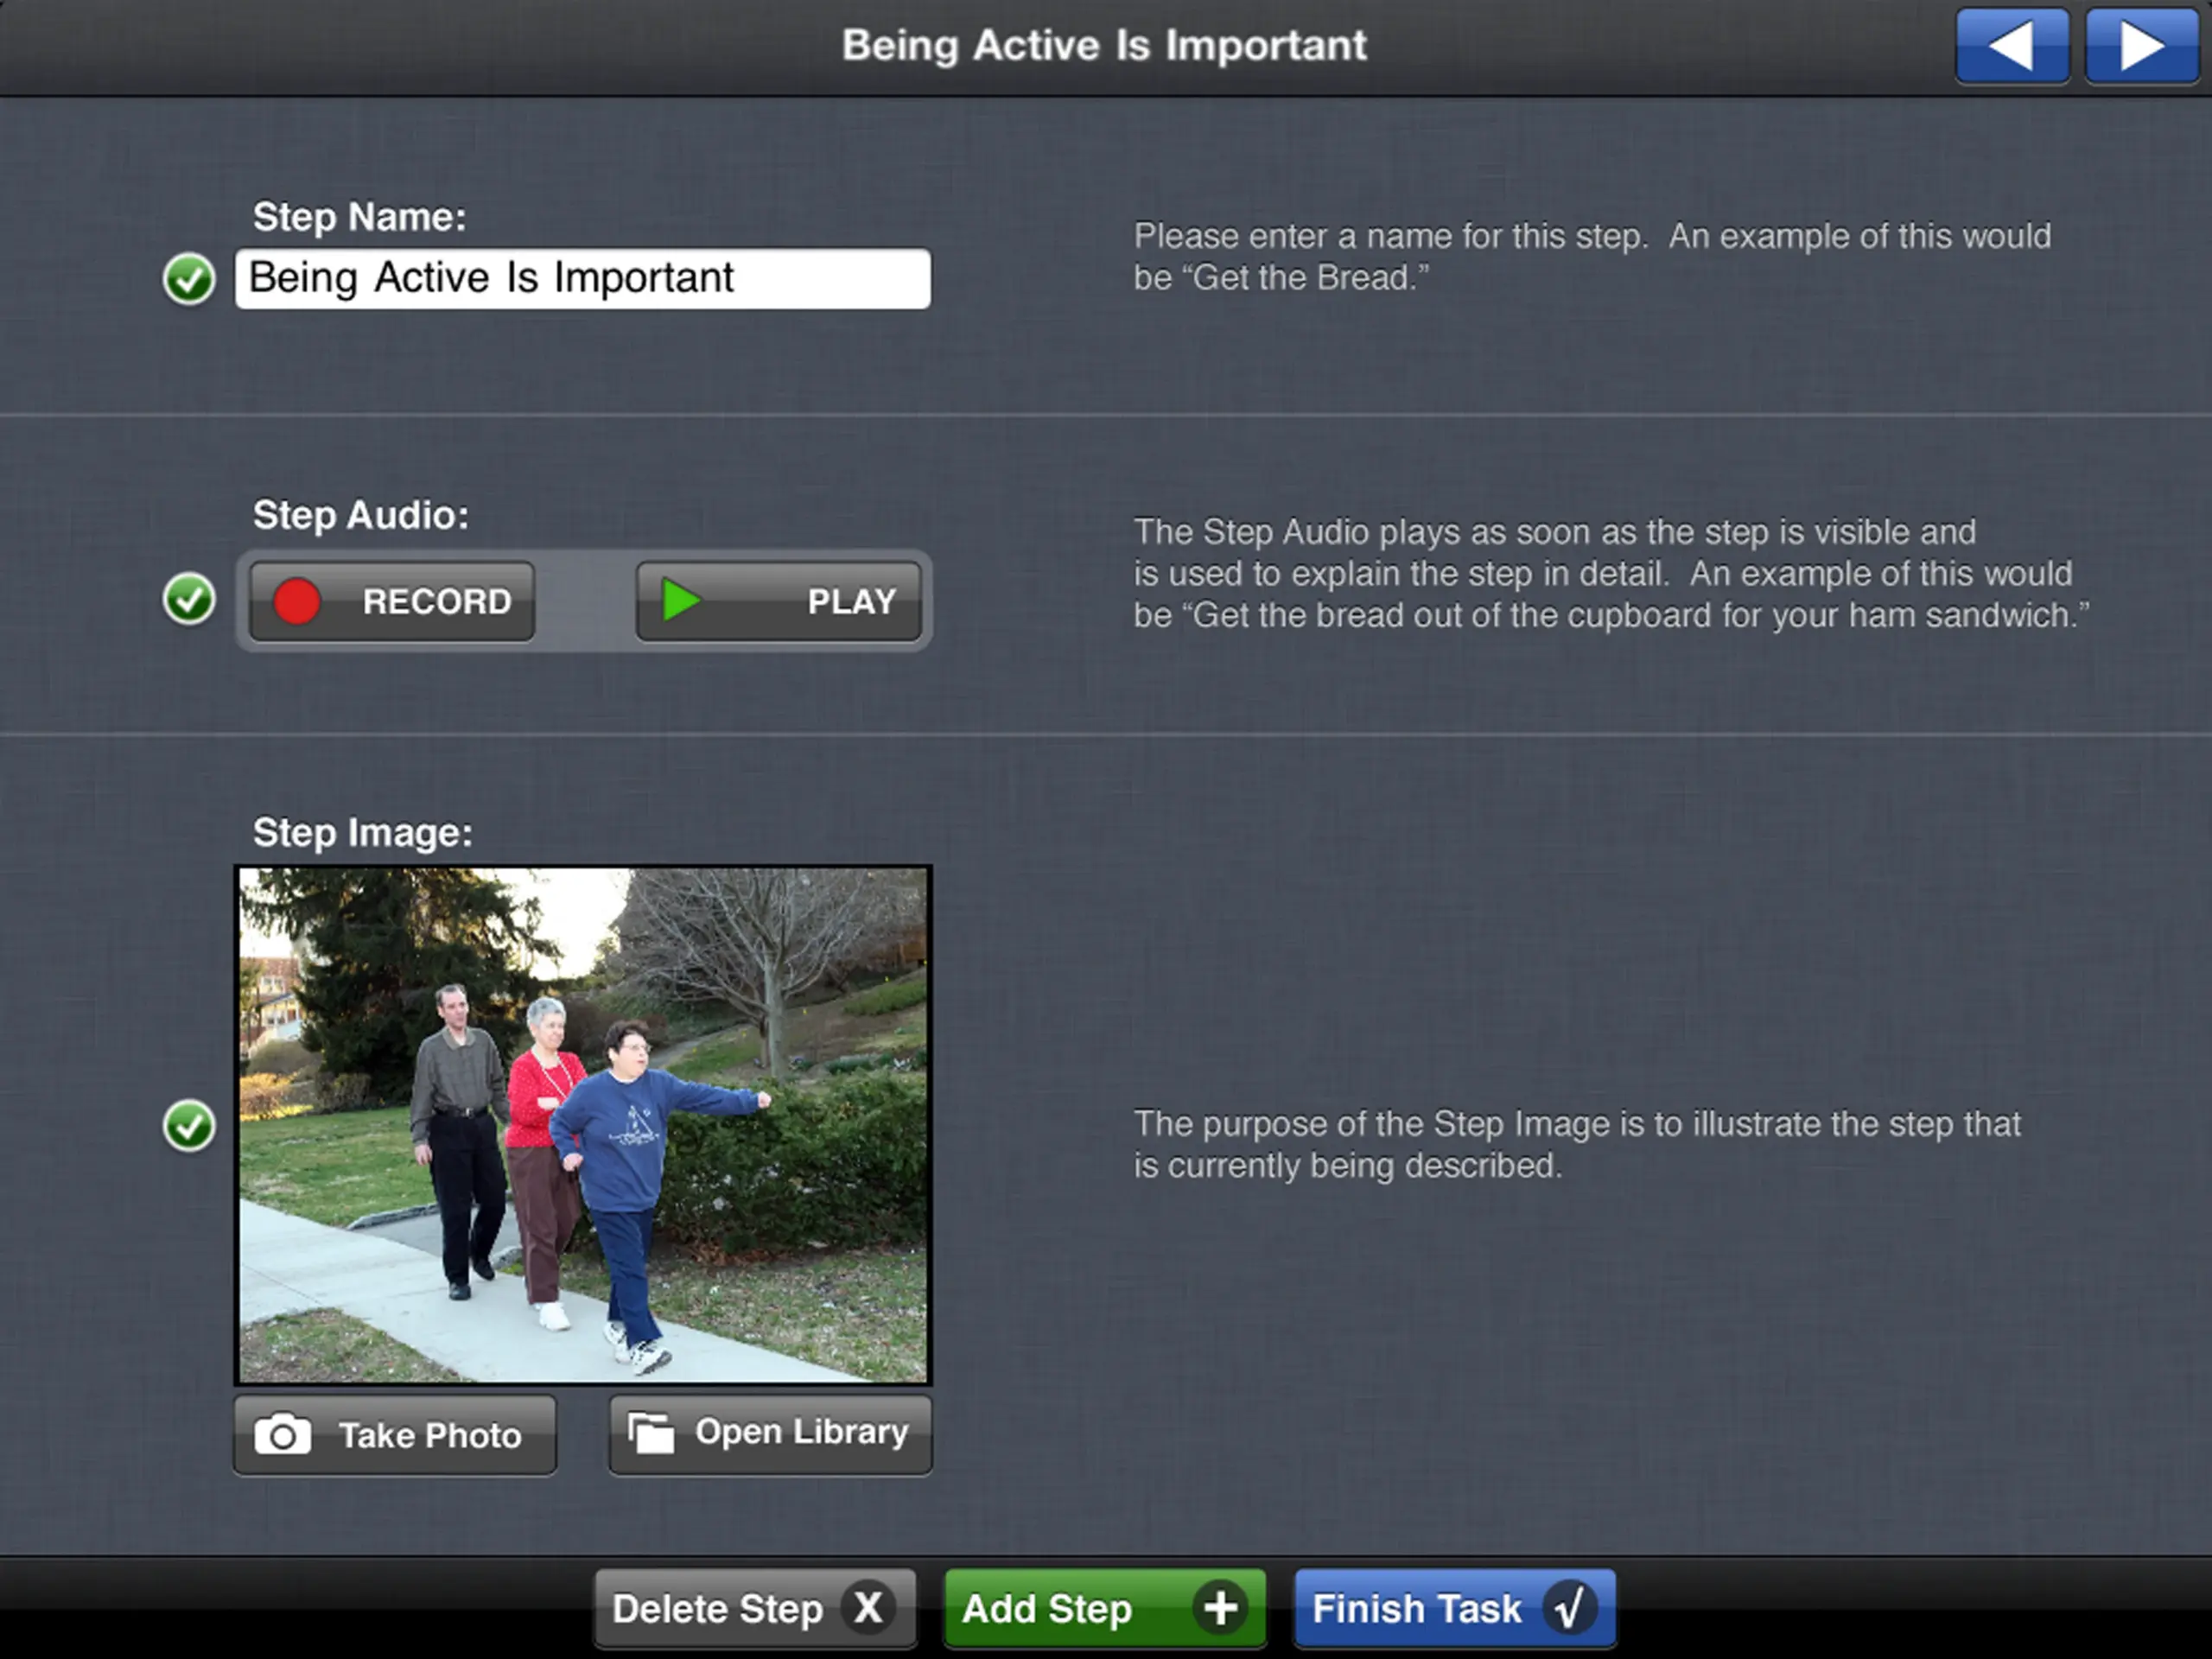Click the Step Image purpose description text
Viewport: 2212px width, 1659px height.
click(1577, 1145)
